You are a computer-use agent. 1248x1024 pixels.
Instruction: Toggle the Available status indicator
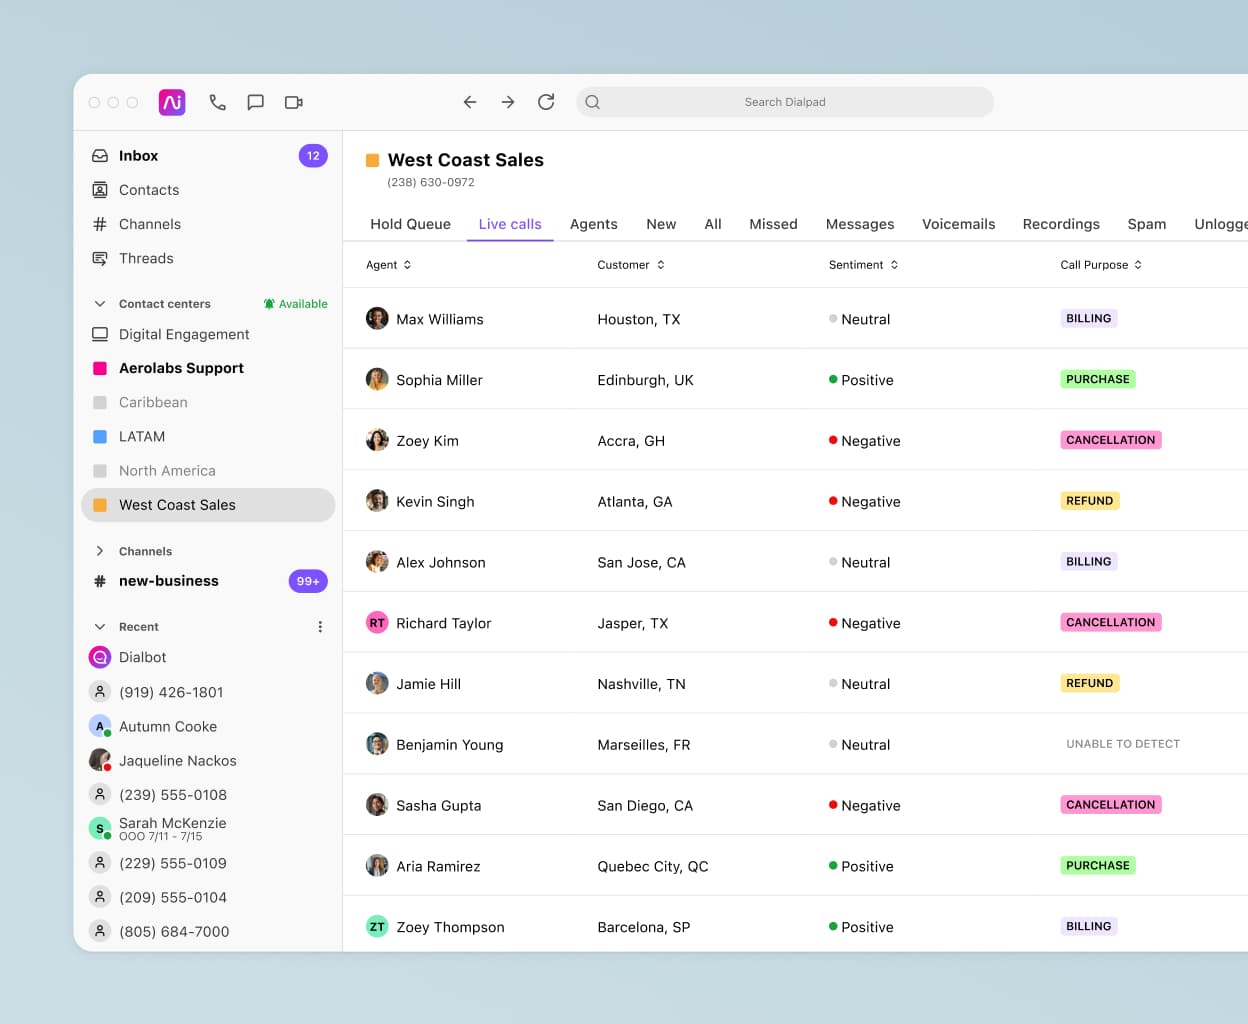[x=296, y=304]
